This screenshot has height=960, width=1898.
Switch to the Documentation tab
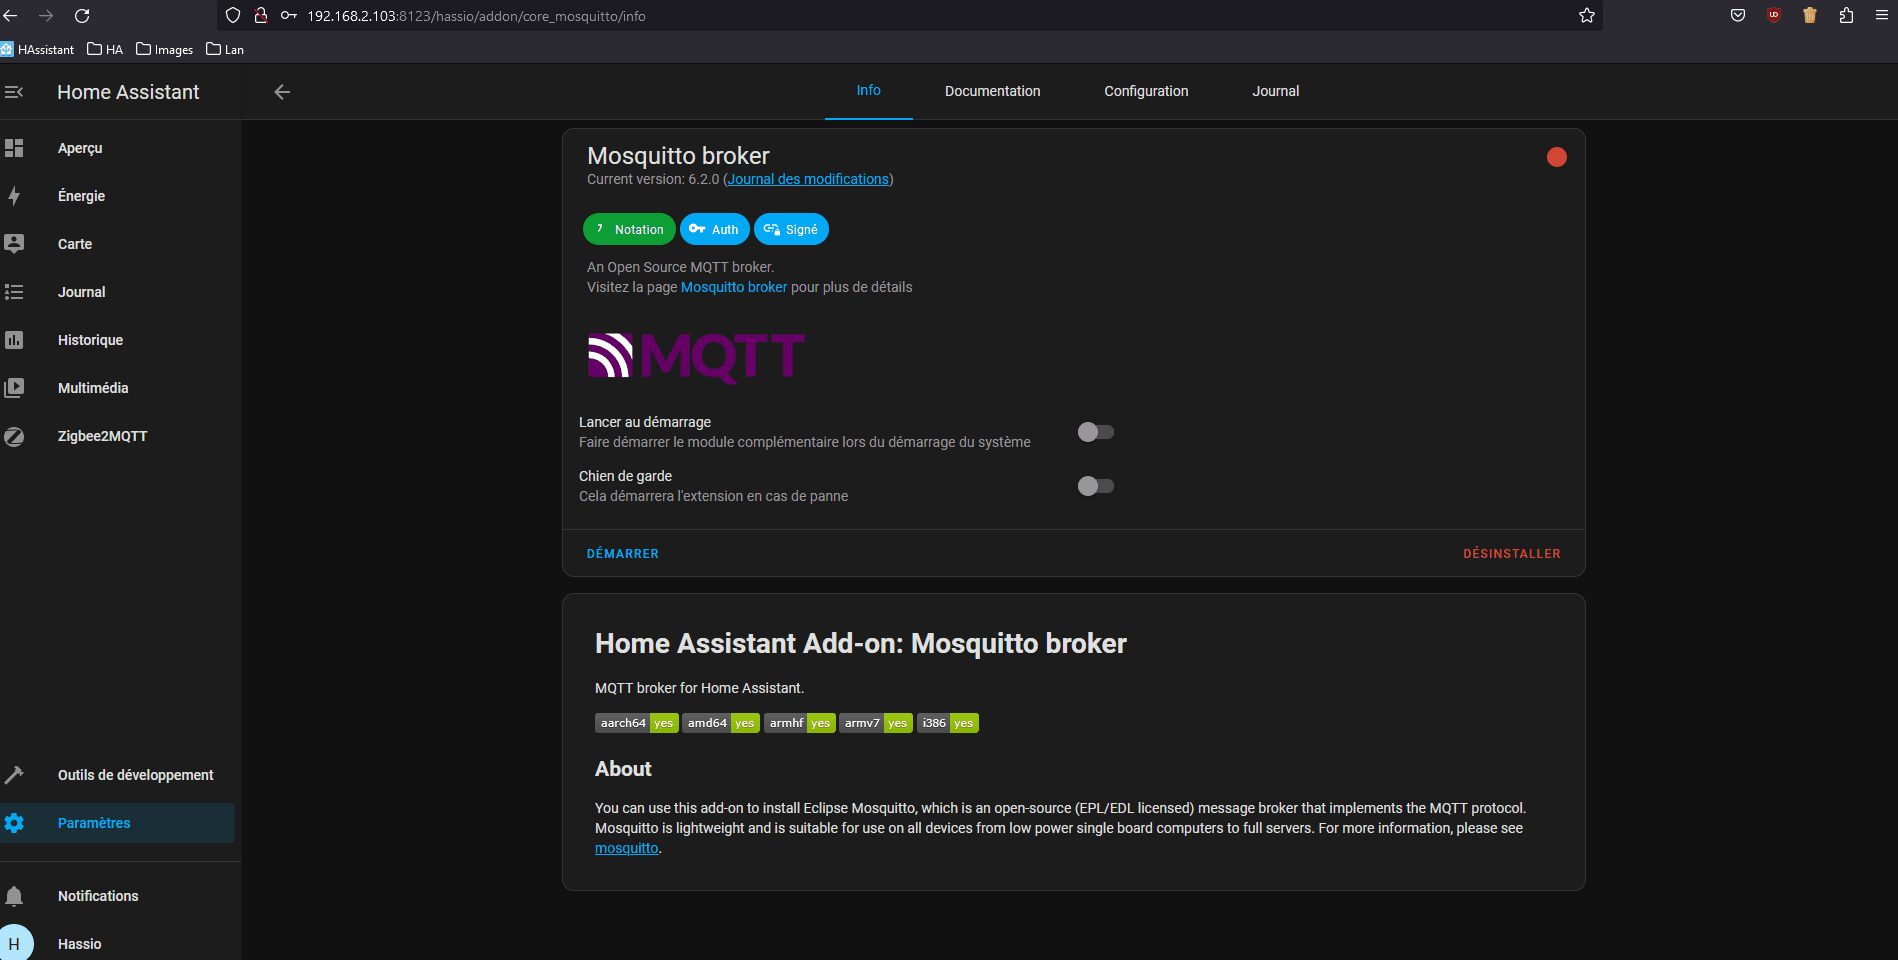point(992,91)
